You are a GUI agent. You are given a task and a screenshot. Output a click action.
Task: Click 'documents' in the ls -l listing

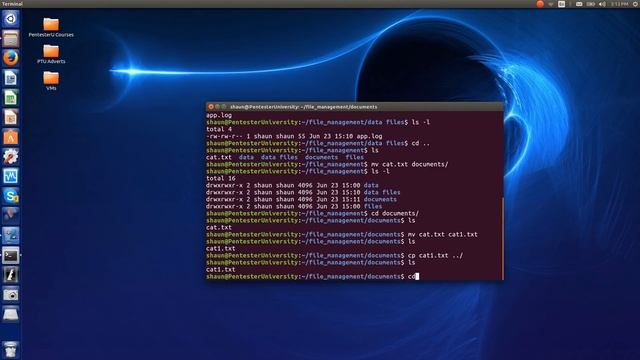coord(380,200)
